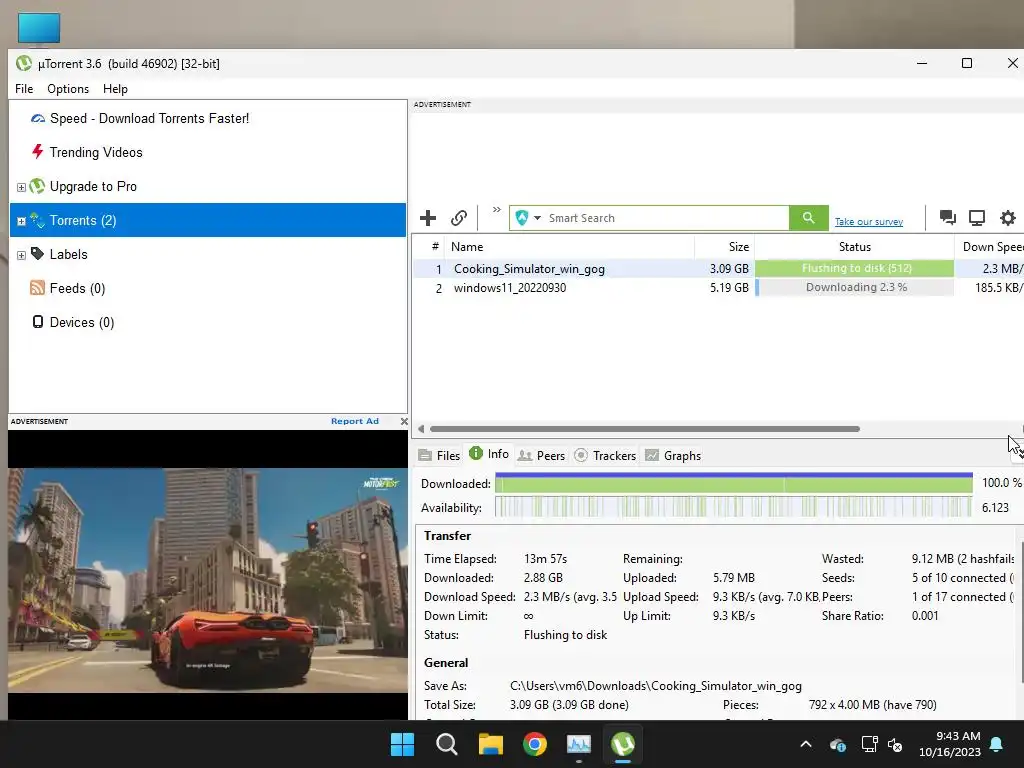Expand the Labels tree node

tap(21, 255)
